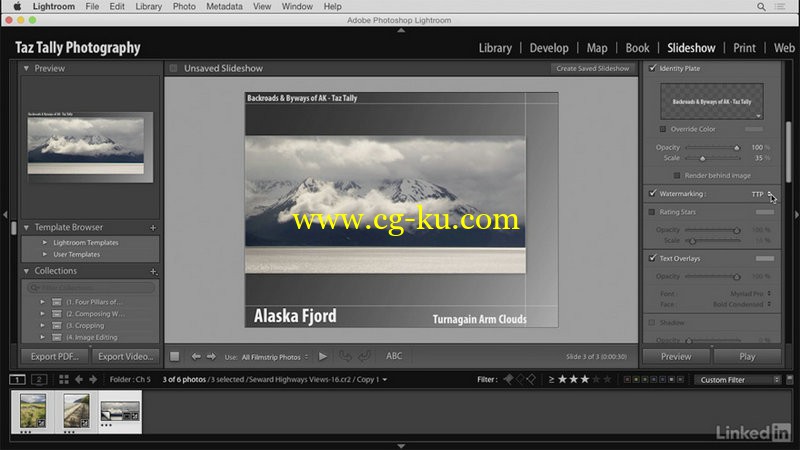The image size is (800, 450).
Task: Enable Shadow checkbox
Action: [x=652, y=322]
